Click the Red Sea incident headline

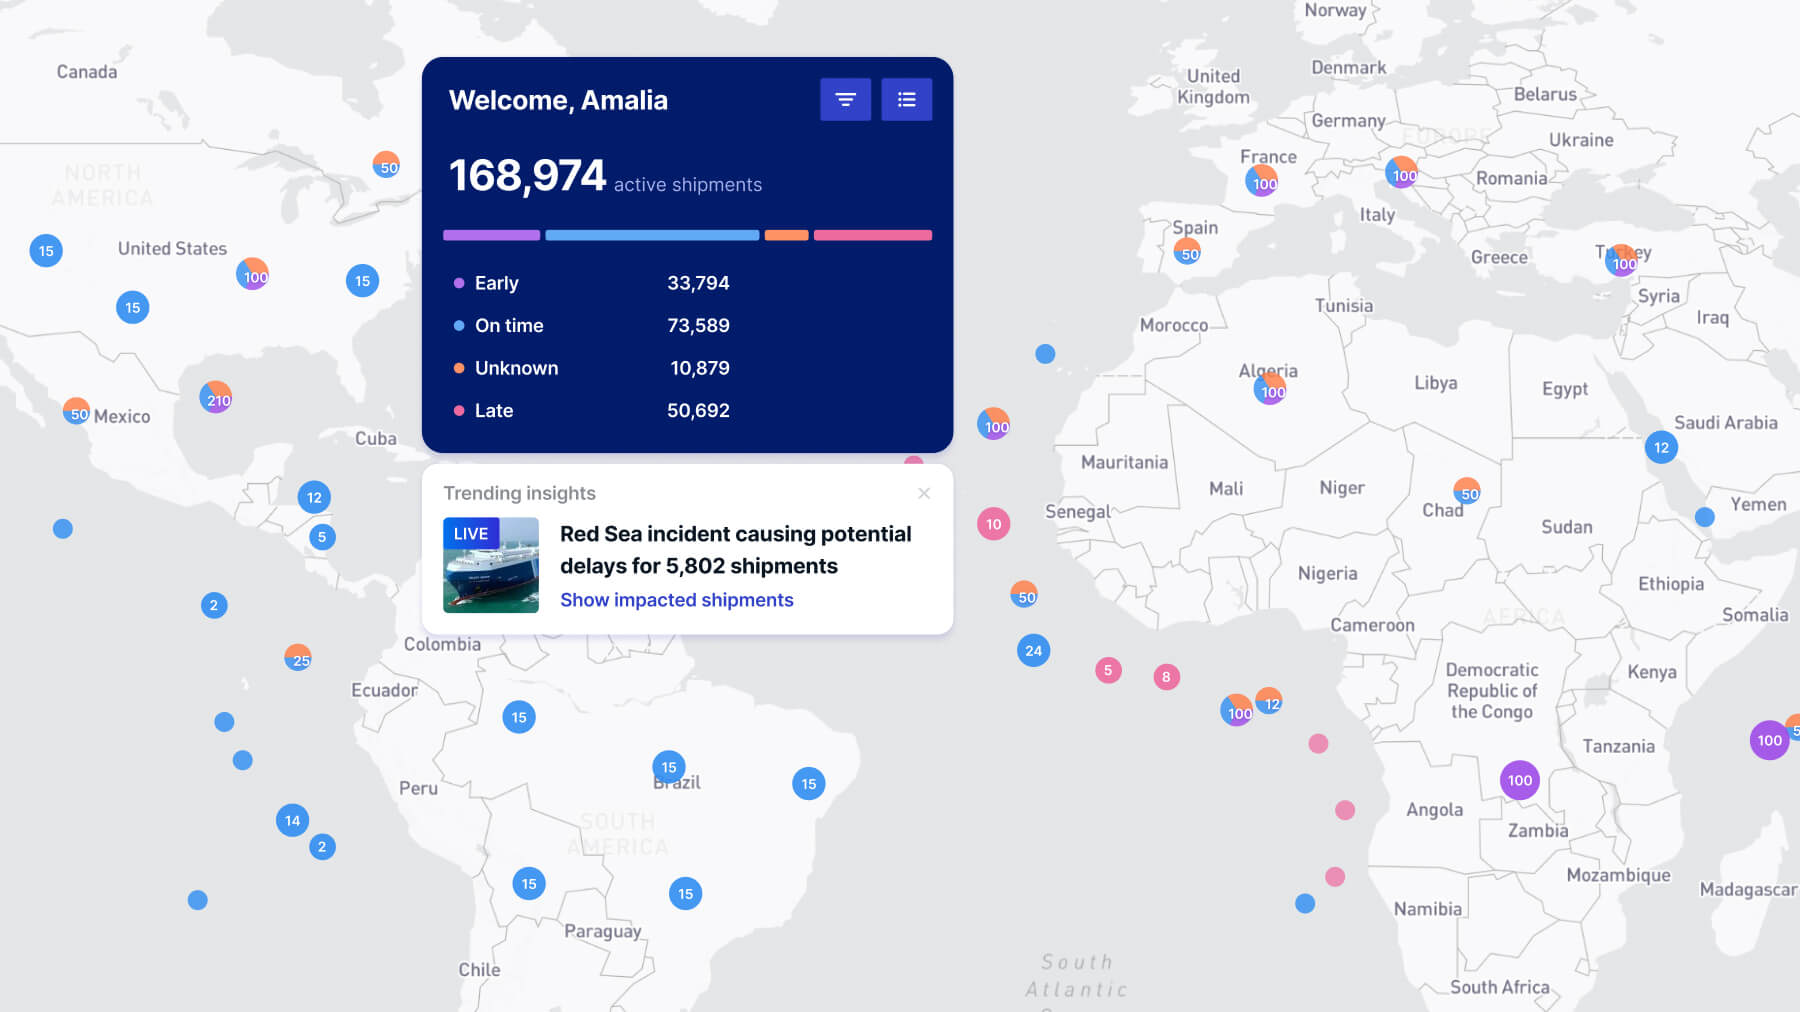click(x=735, y=550)
